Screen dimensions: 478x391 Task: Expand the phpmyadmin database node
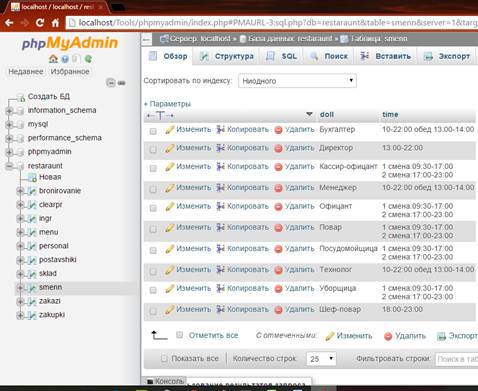point(9,152)
